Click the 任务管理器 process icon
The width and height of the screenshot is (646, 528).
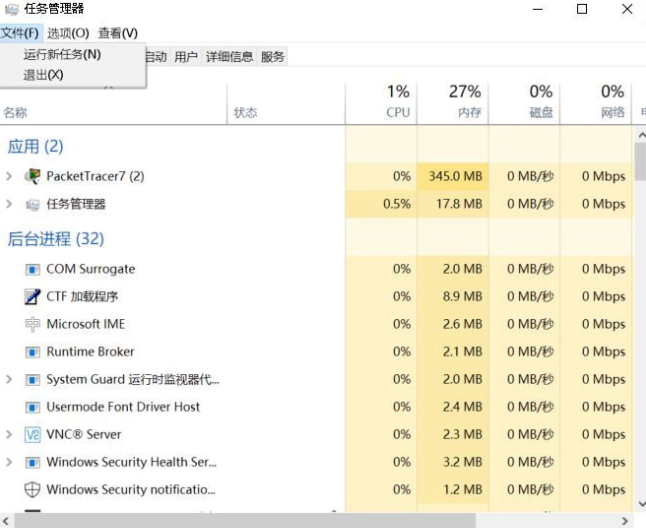point(32,204)
